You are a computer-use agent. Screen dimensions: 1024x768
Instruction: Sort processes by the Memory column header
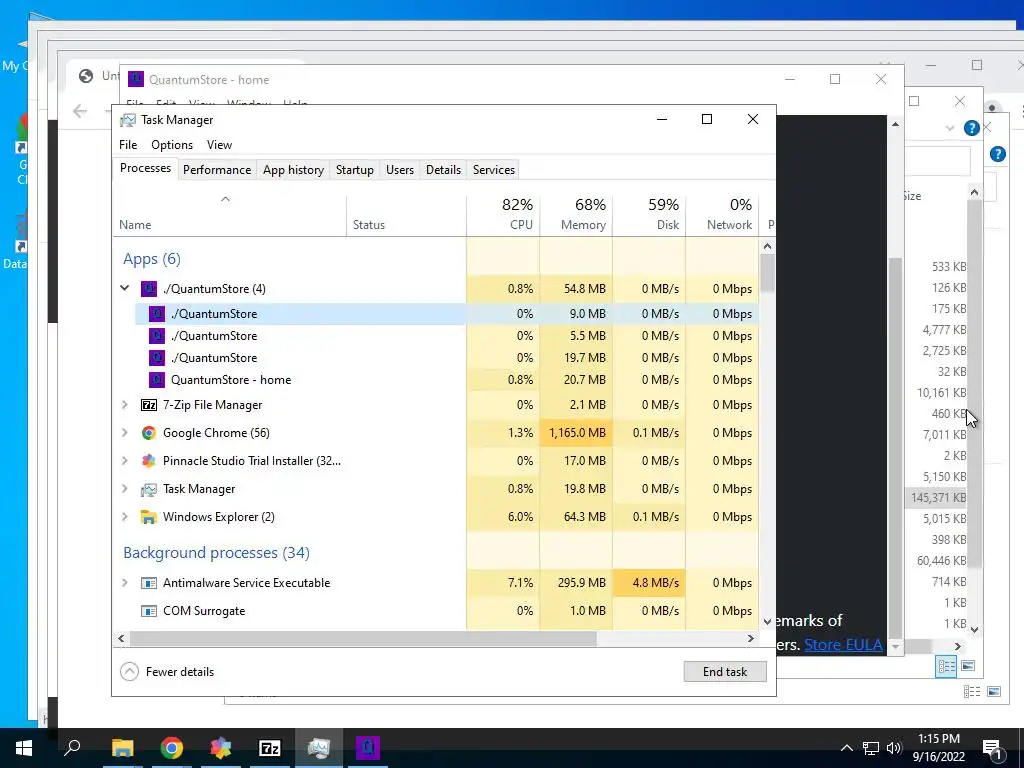coord(576,214)
